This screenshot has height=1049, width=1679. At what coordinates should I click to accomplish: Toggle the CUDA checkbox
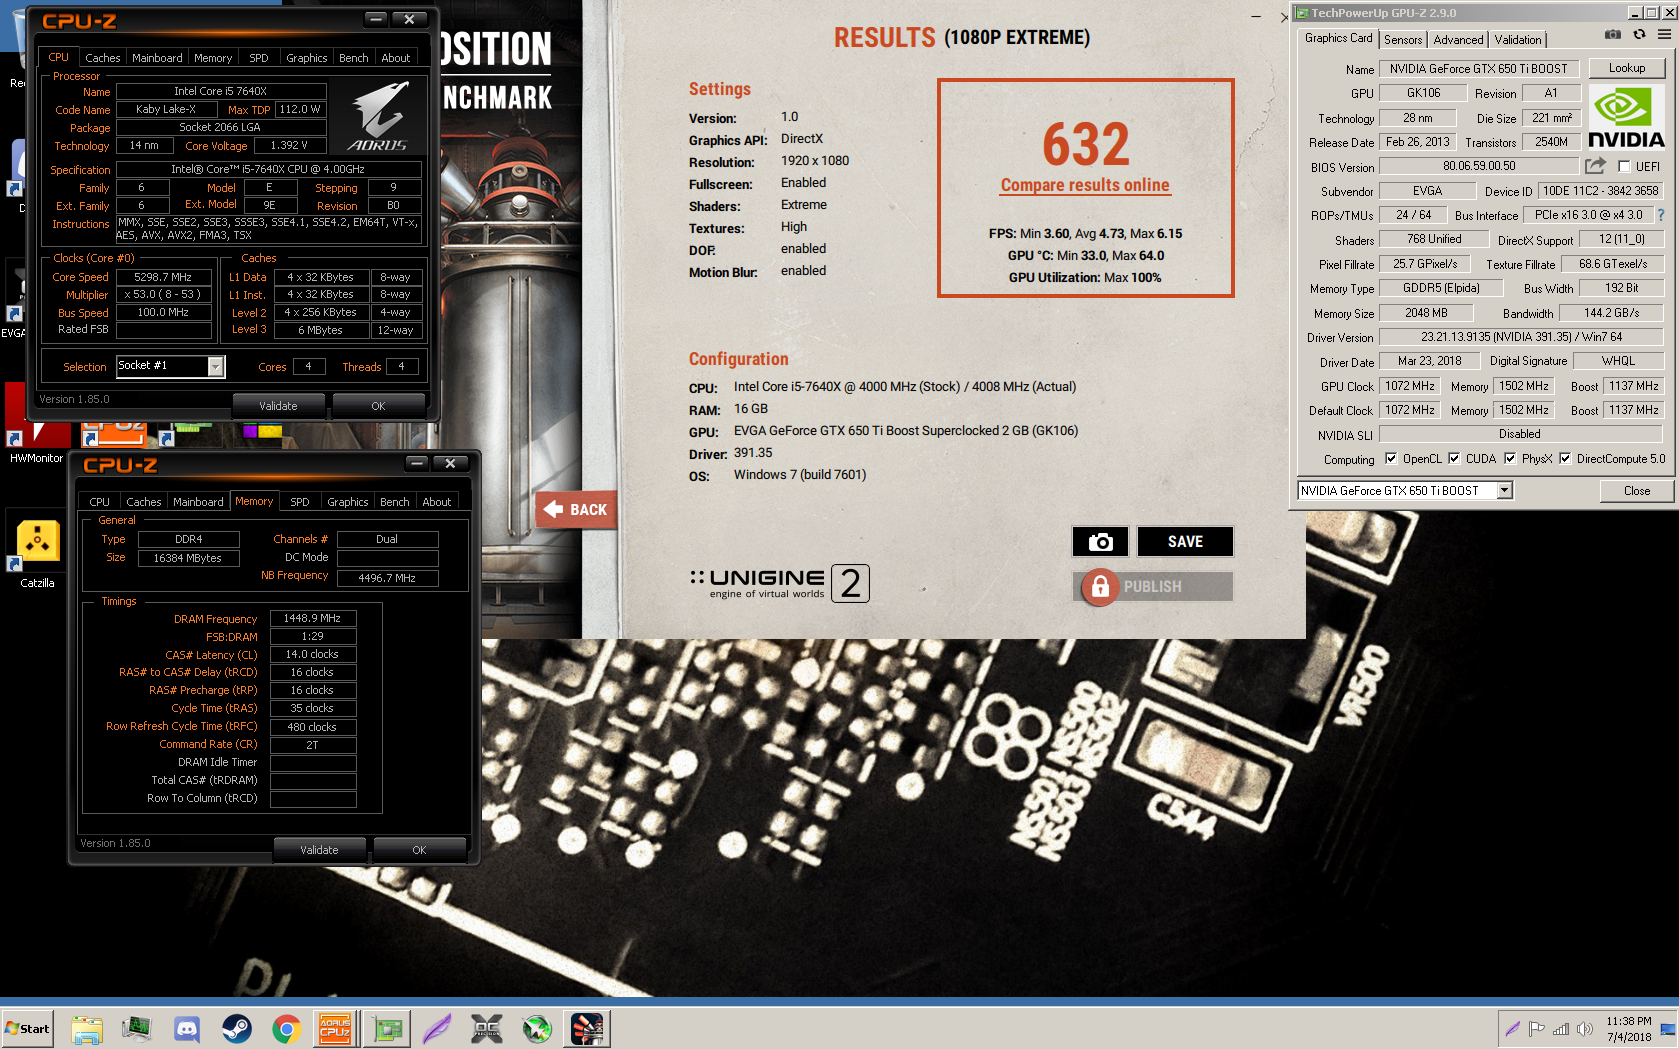point(1454,459)
